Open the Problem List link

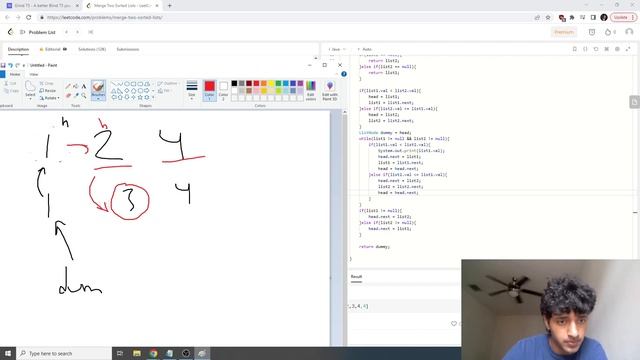pyautogui.click(x=42, y=32)
